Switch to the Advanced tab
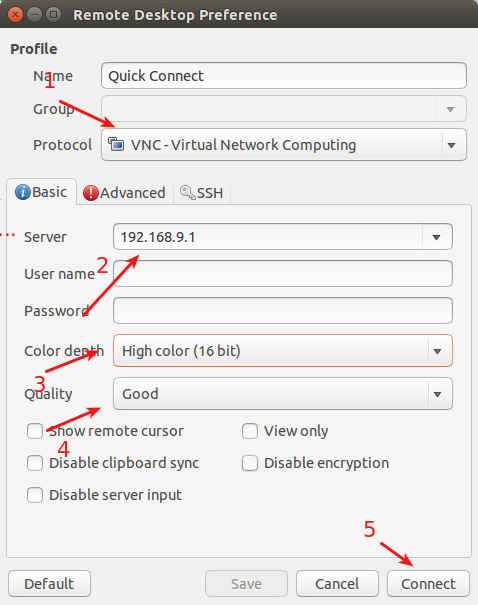Image resolution: width=478 pixels, height=605 pixels. click(x=125, y=193)
